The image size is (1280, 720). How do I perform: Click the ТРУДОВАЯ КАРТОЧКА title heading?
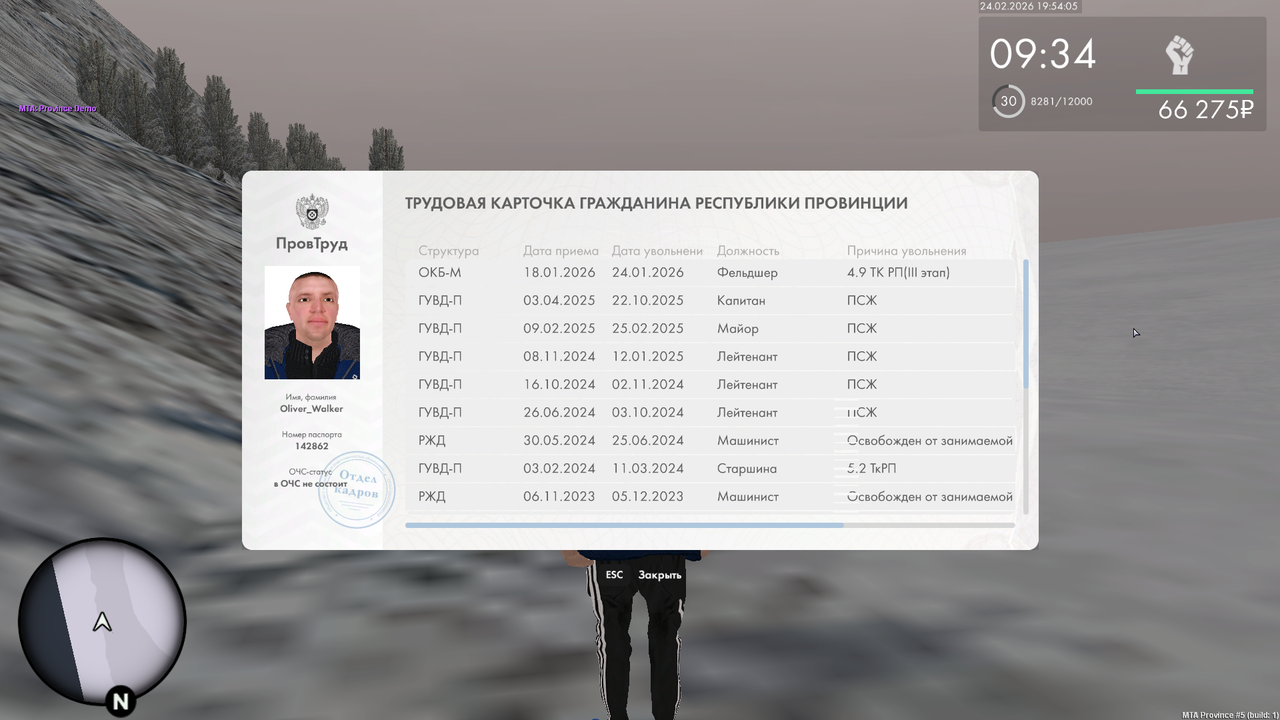tap(656, 203)
